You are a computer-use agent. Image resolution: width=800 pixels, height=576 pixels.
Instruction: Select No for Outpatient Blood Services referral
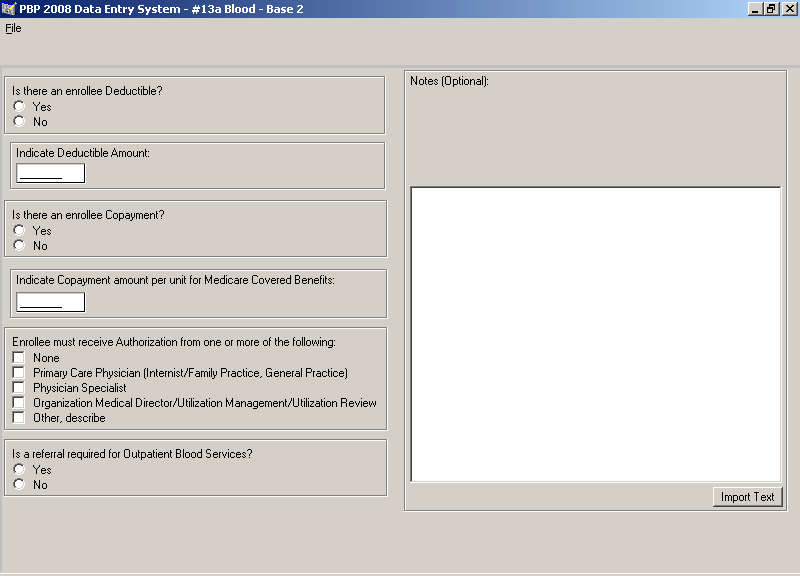19,484
